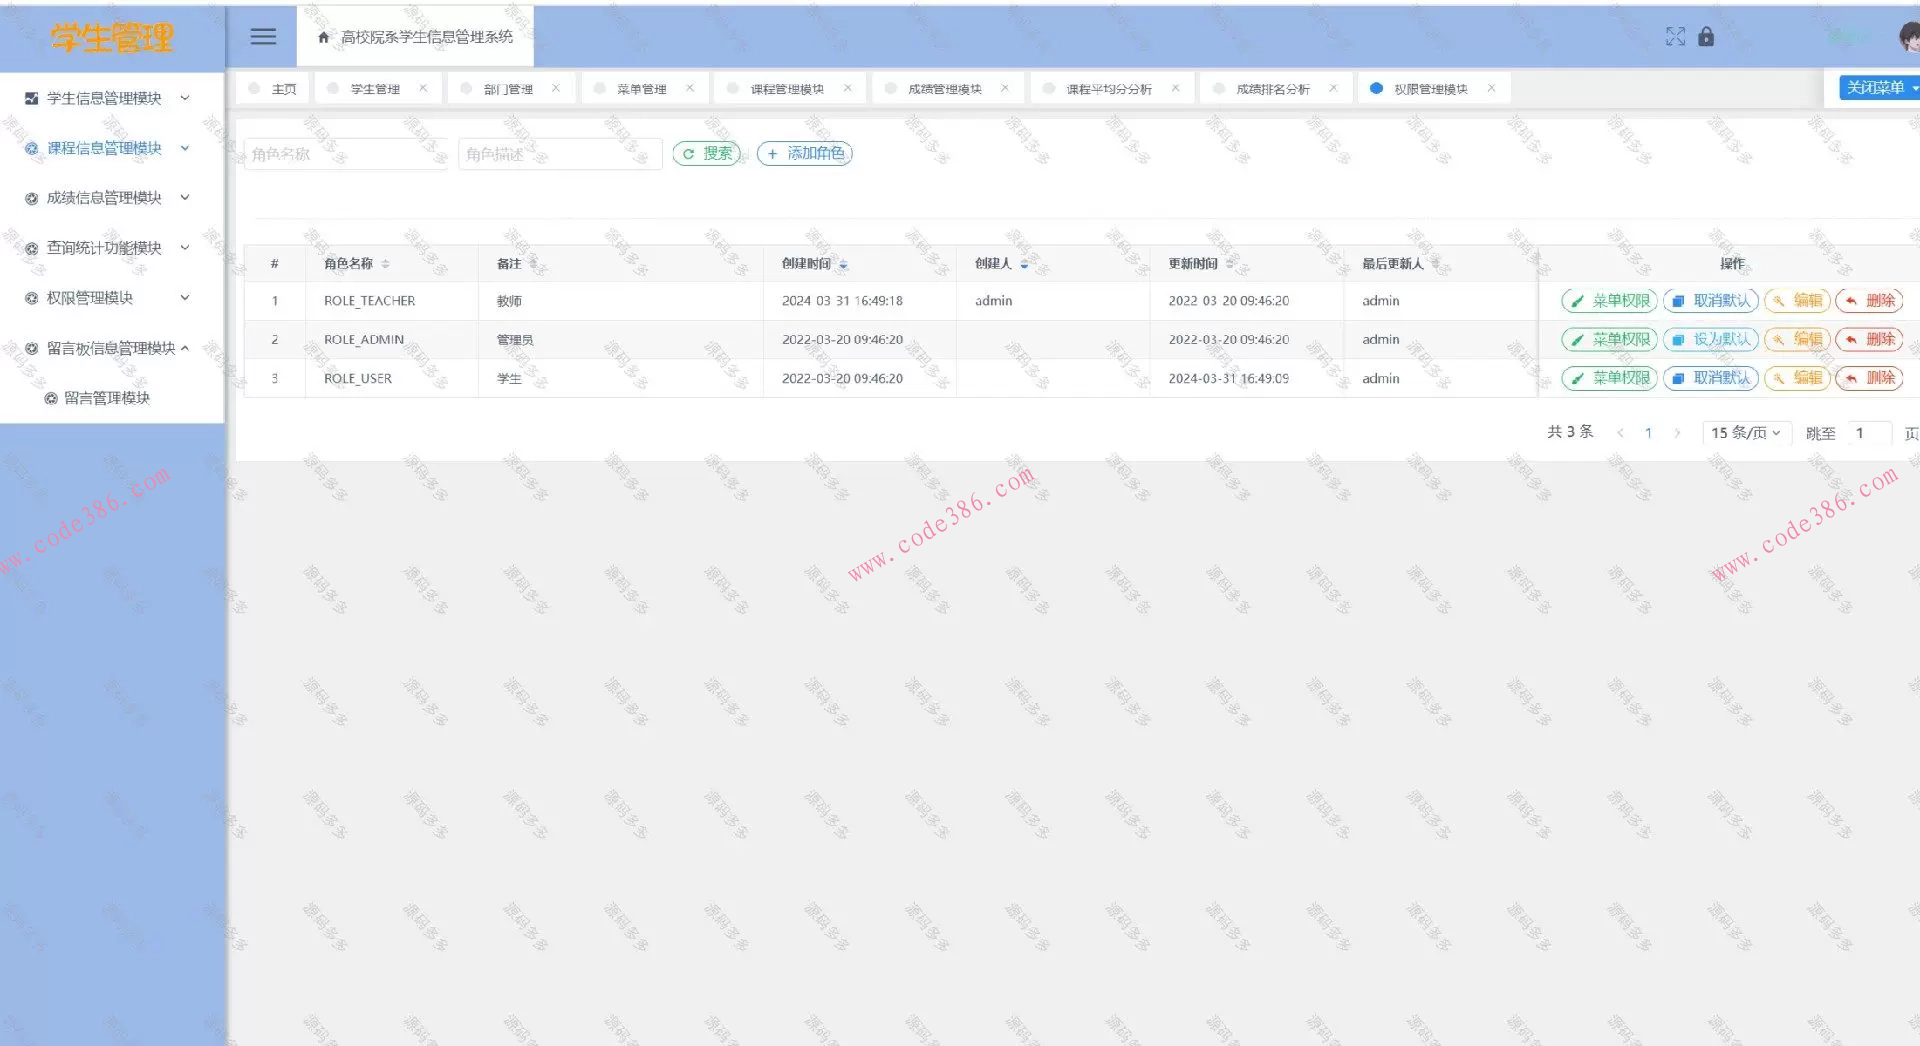Open 菜单权限 for ROLE_TEACHER
Viewport: 1920px width, 1046px height.
1610,300
